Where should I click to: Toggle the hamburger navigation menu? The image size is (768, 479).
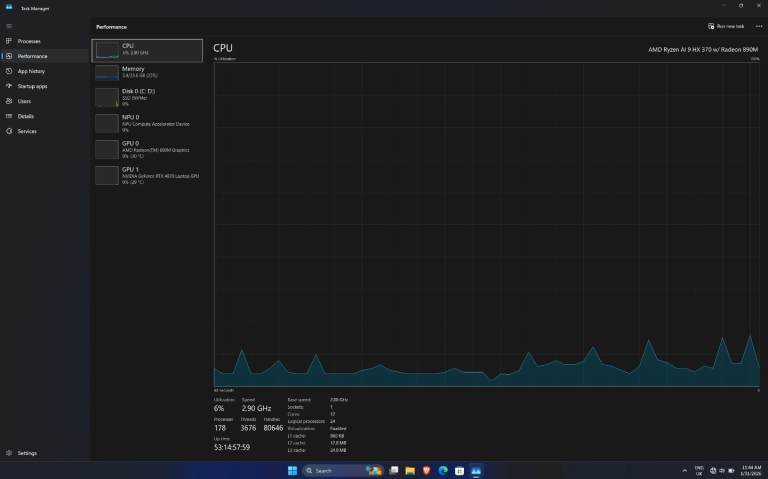click(x=9, y=26)
